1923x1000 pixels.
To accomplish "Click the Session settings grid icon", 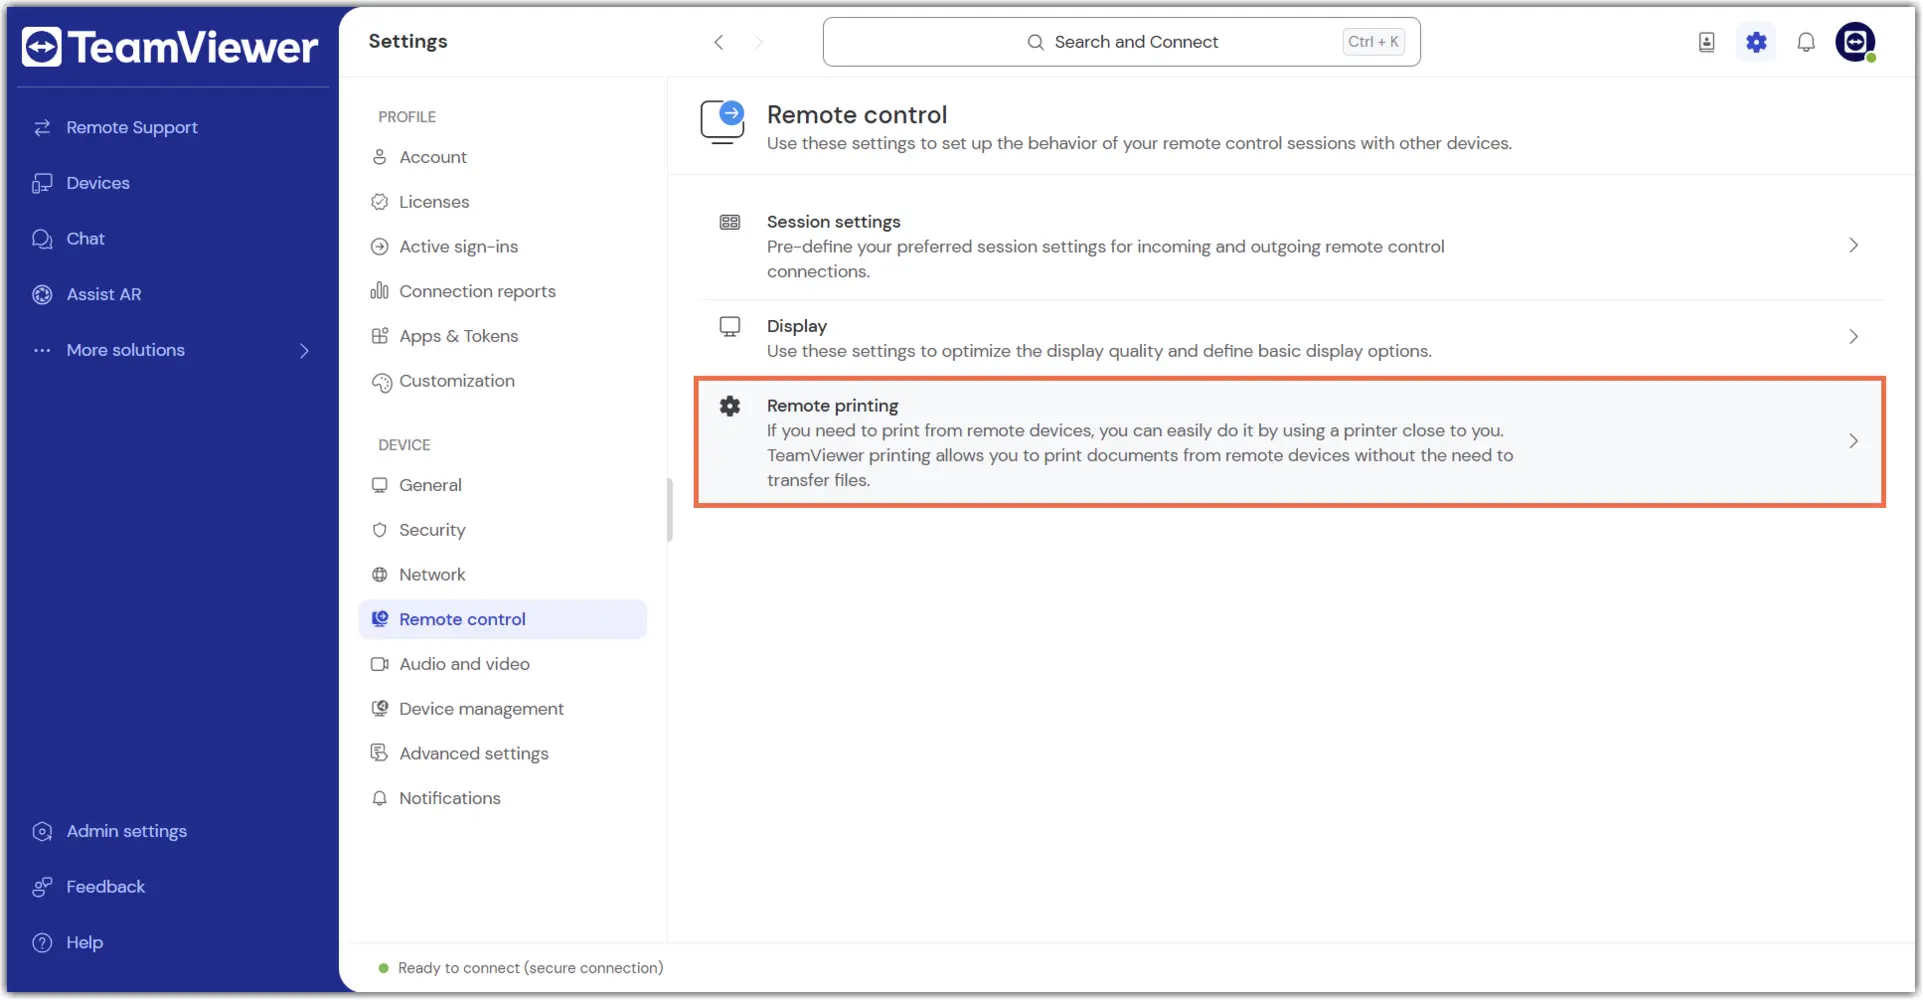I will click(730, 222).
